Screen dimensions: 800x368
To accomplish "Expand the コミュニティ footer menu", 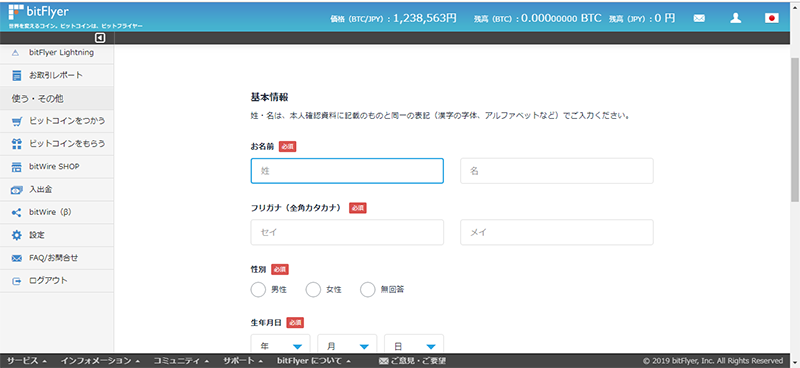I will (x=182, y=361).
